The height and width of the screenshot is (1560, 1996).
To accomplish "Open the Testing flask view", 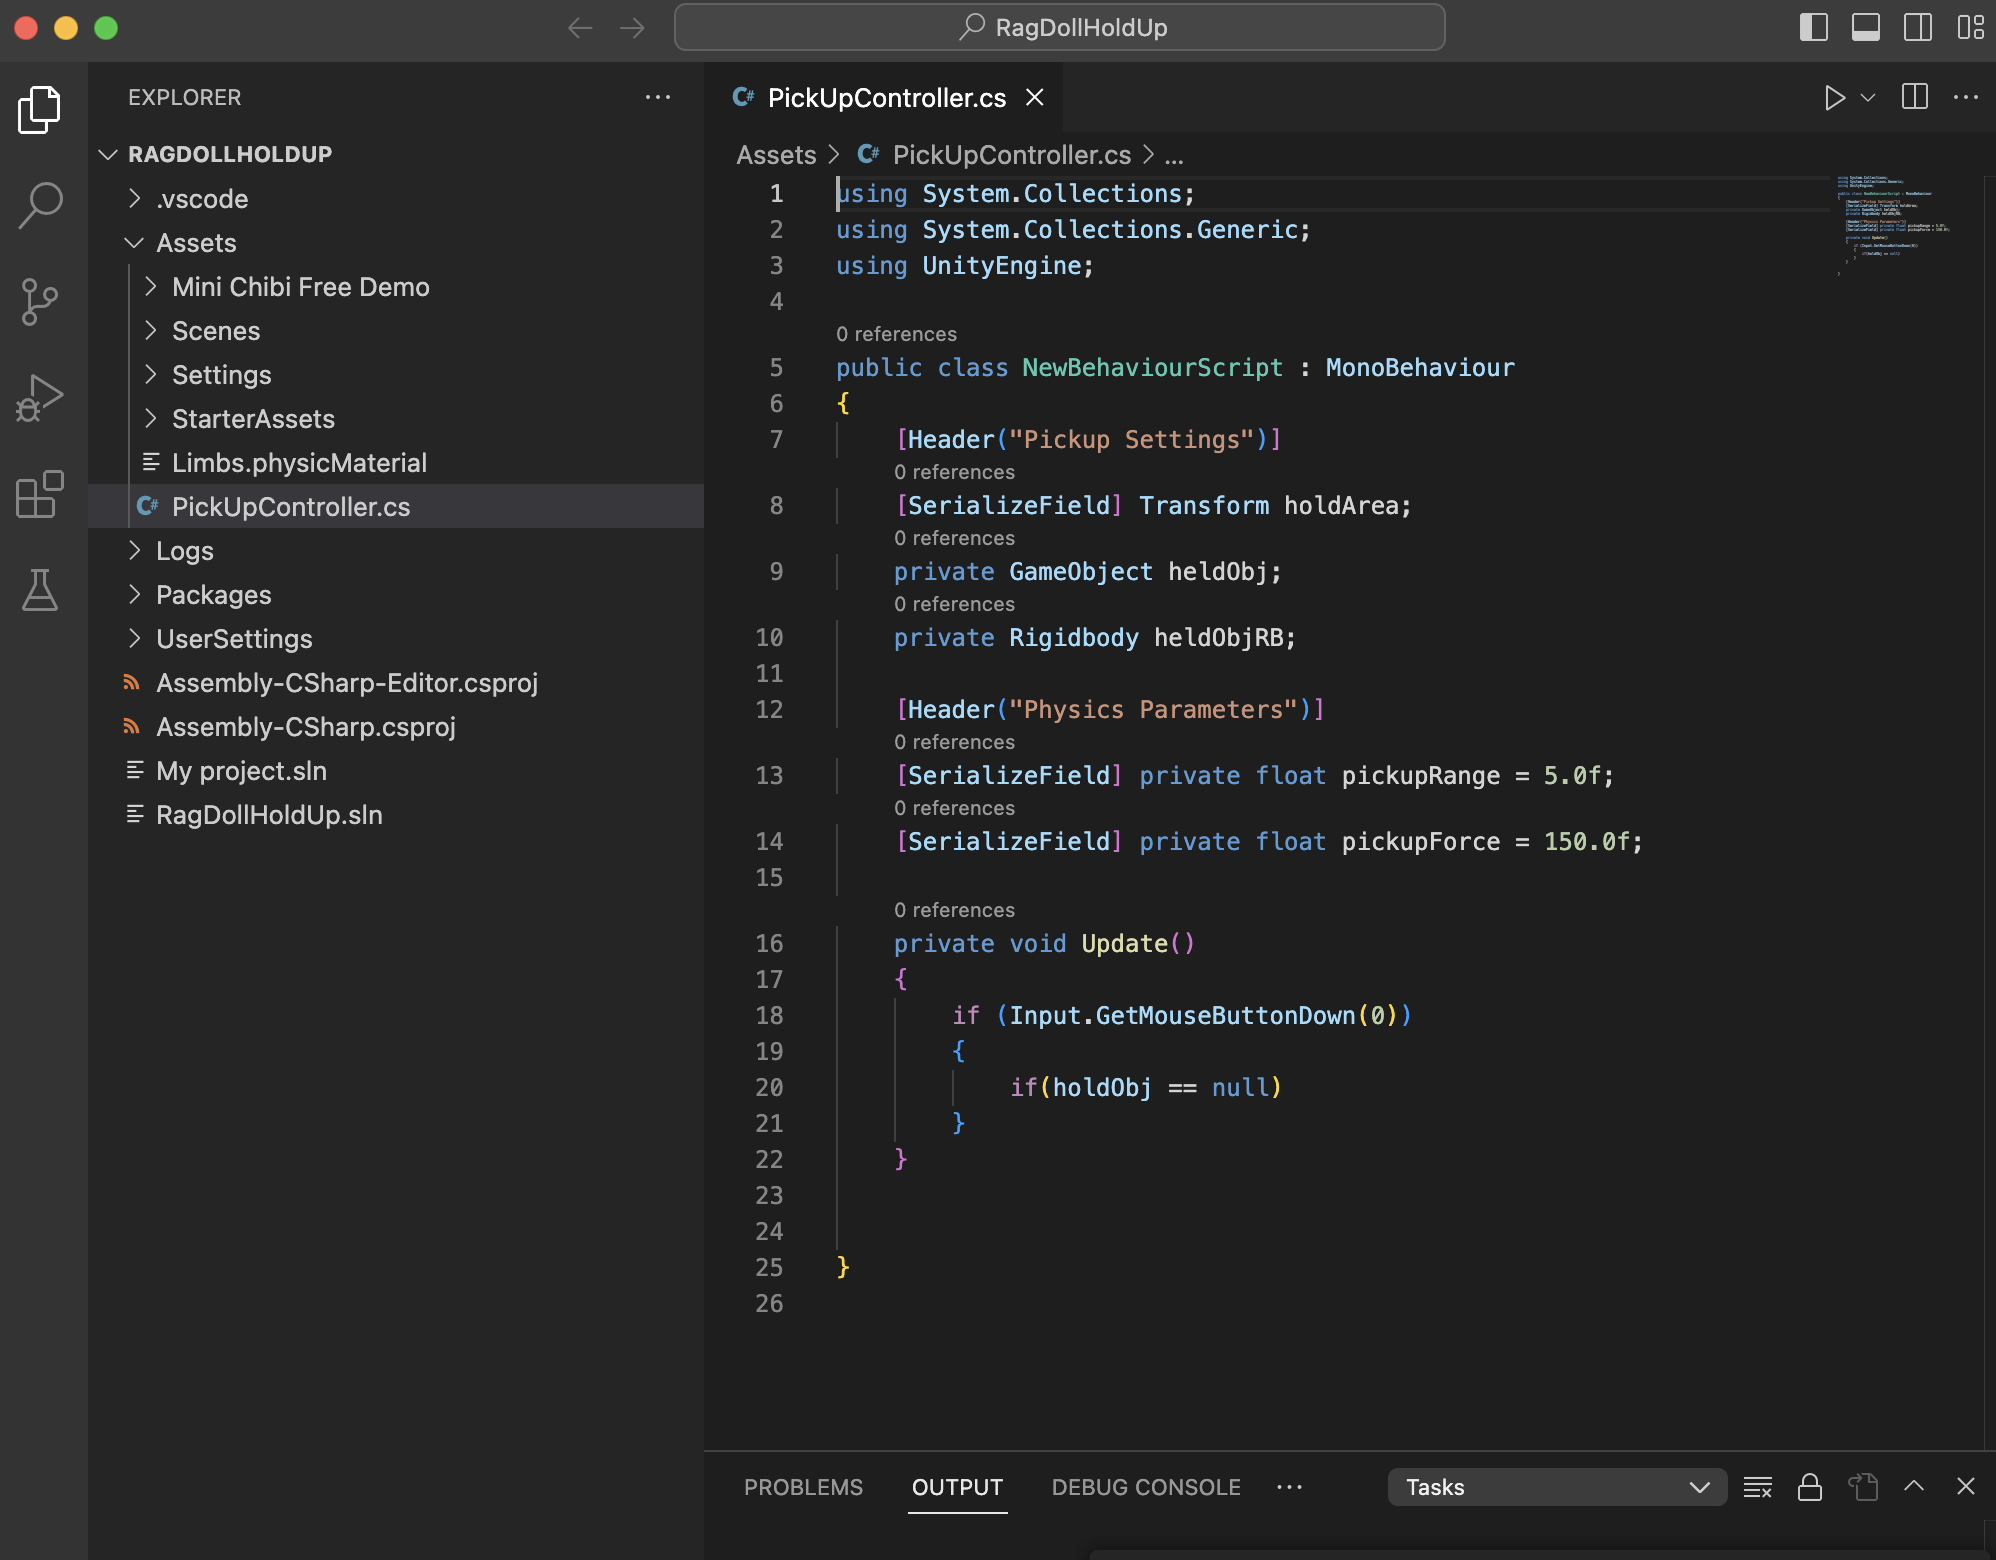I will [40, 590].
